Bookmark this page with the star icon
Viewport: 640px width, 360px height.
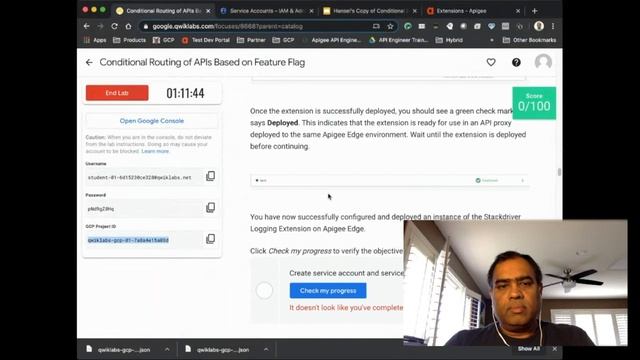pos(390,26)
